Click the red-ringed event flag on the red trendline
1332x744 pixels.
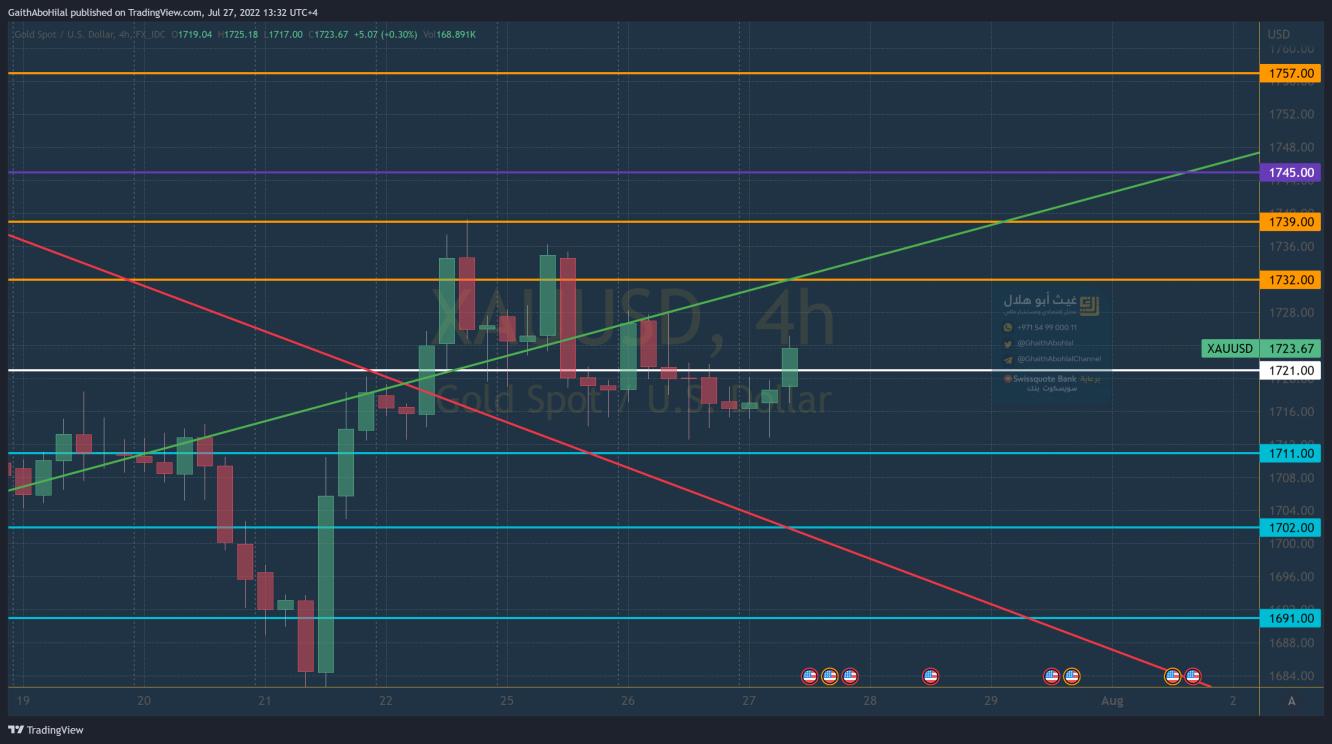pos(1192,677)
